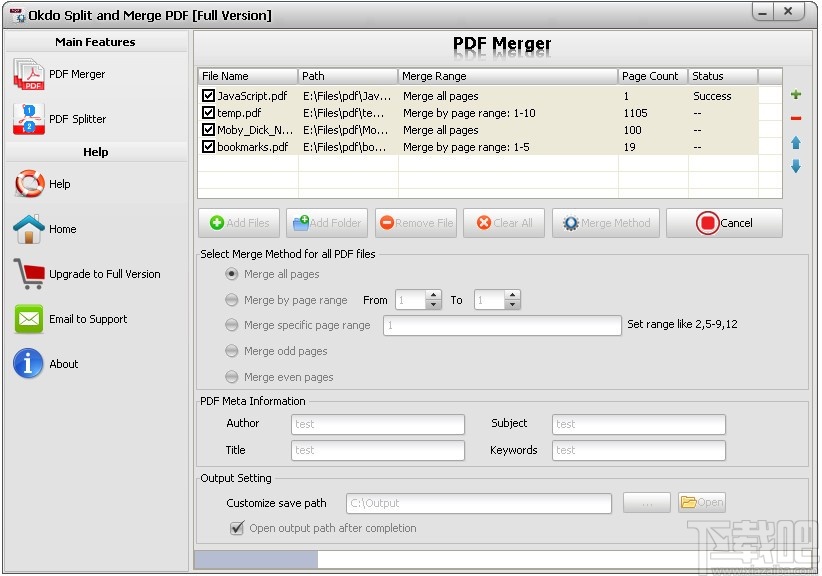
Task: Uncheck the JavaScript.pdf checkbox
Action: [206, 96]
